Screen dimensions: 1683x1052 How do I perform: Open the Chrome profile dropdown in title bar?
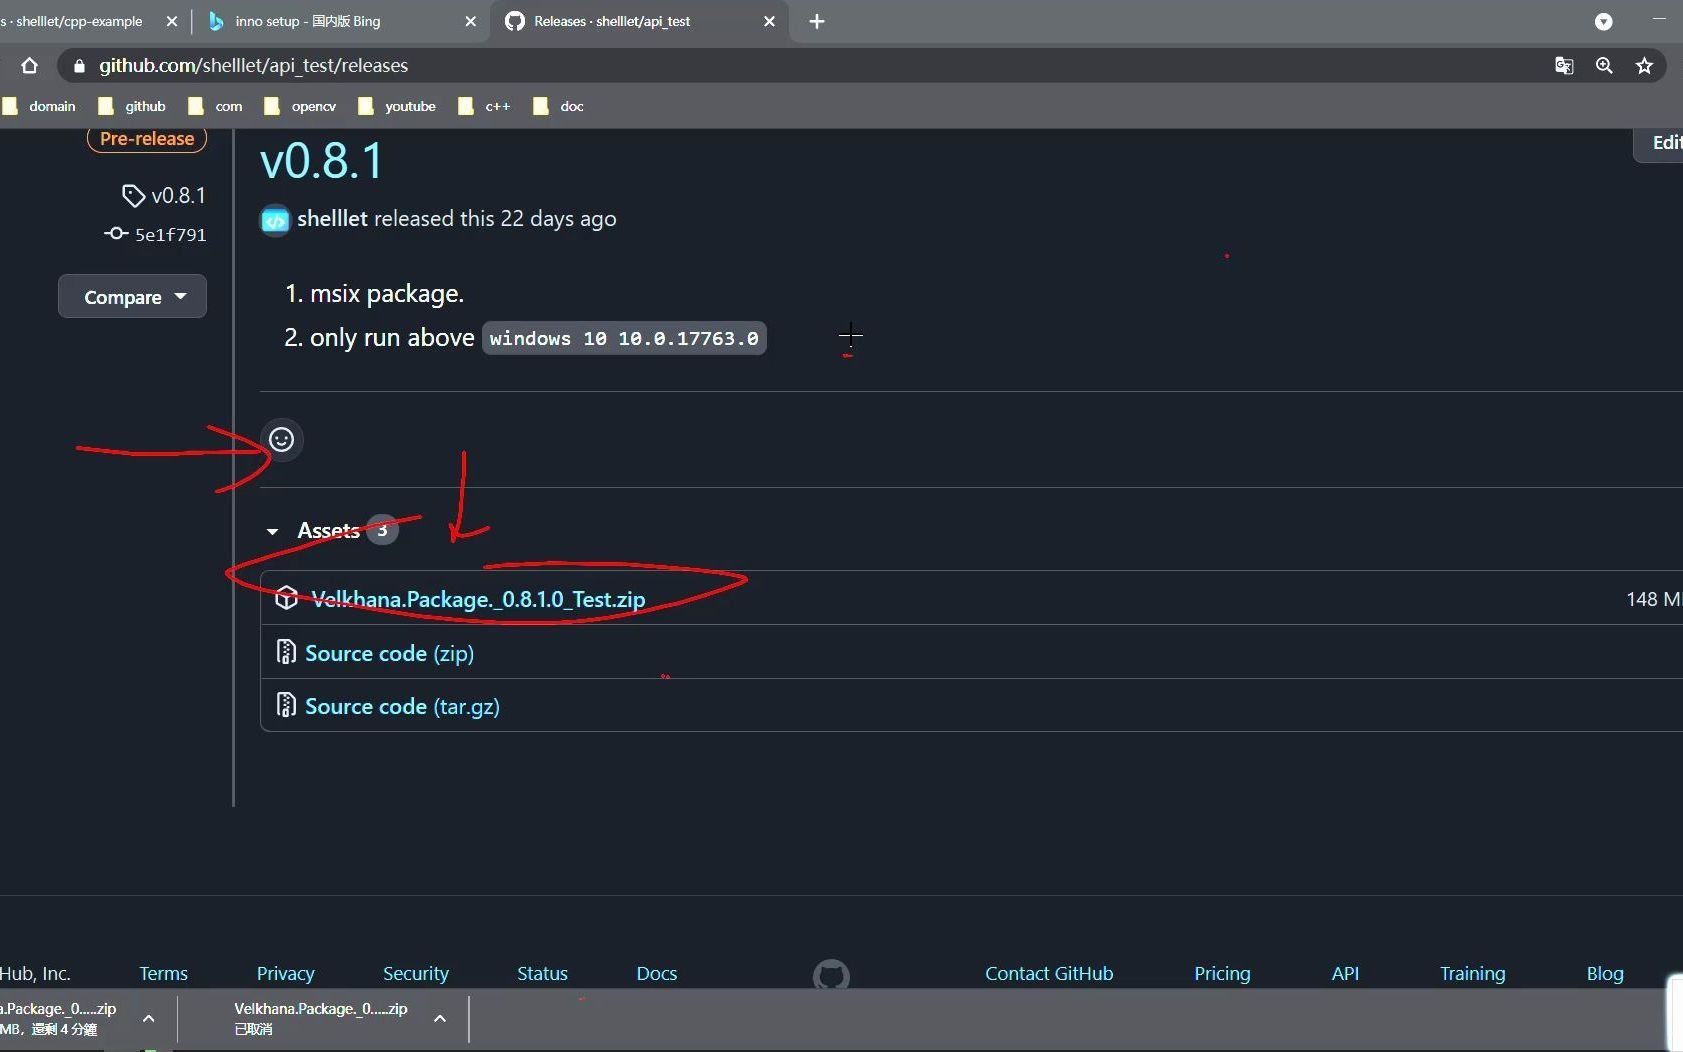coord(1603,21)
